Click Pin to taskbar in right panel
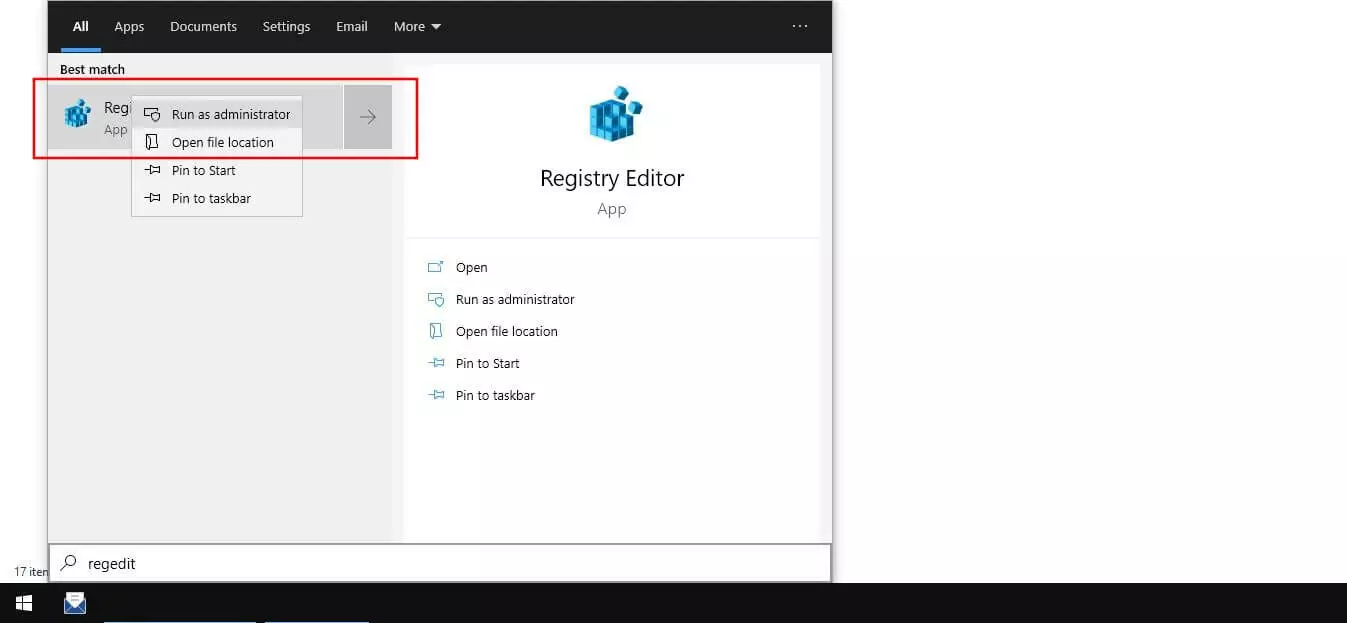The width and height of the screenshot is (1347, 623). pyautogui.click(x=494, y=395)
